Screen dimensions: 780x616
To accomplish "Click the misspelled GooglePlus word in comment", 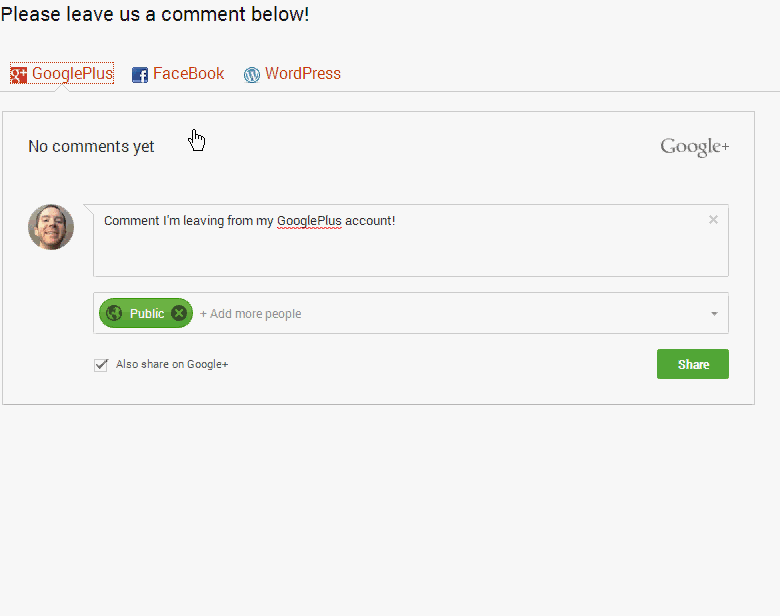I will pos(309,221).
